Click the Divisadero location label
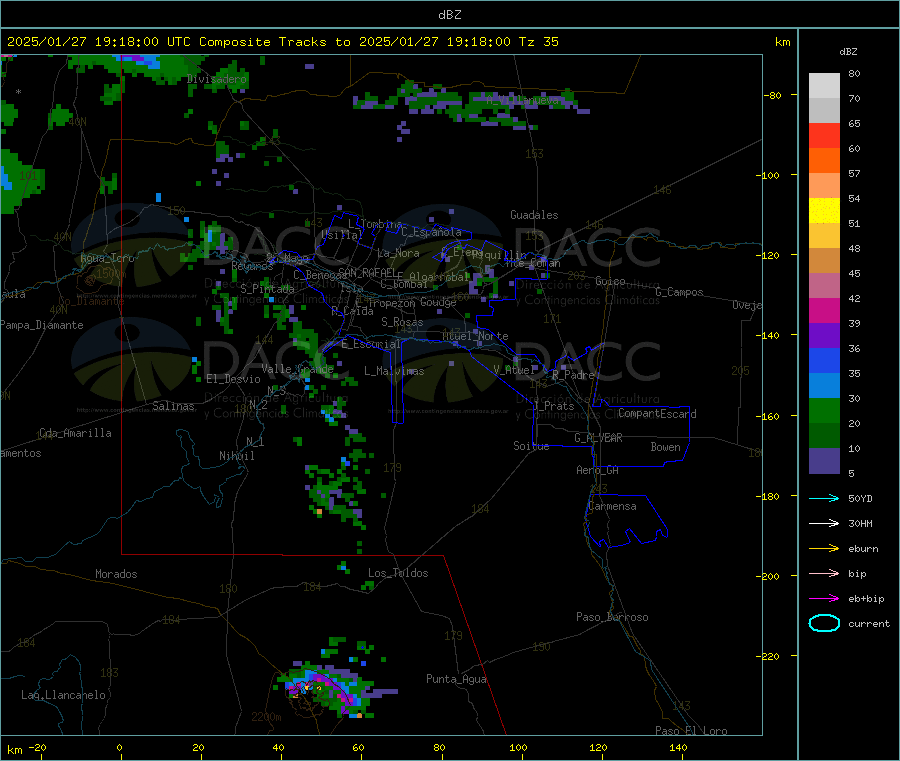Screen dimensions: 900x761 point(217,79)
